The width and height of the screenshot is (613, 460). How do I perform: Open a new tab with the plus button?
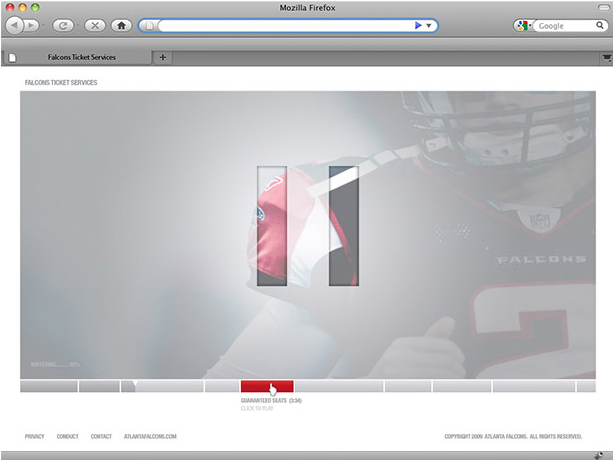pyautogui.click(x=163, y=57)
